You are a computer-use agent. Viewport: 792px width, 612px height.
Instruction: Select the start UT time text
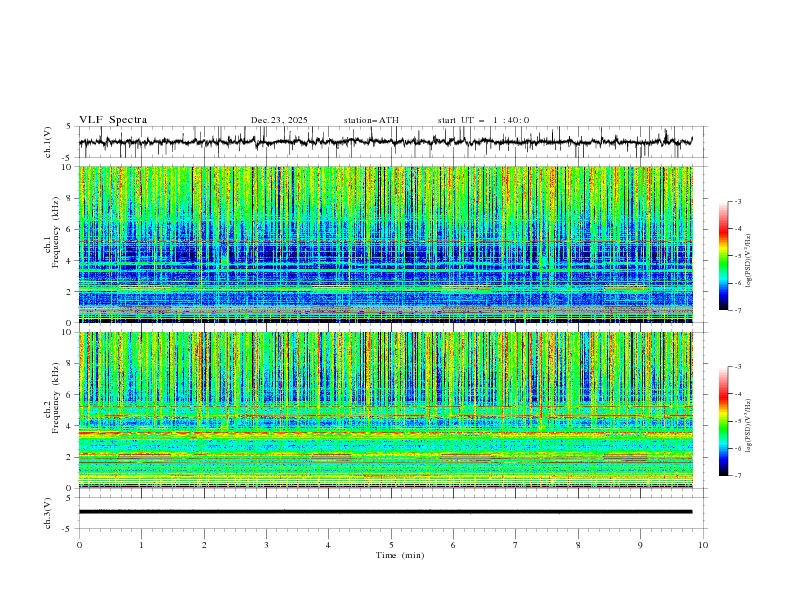tap(483, 120)
